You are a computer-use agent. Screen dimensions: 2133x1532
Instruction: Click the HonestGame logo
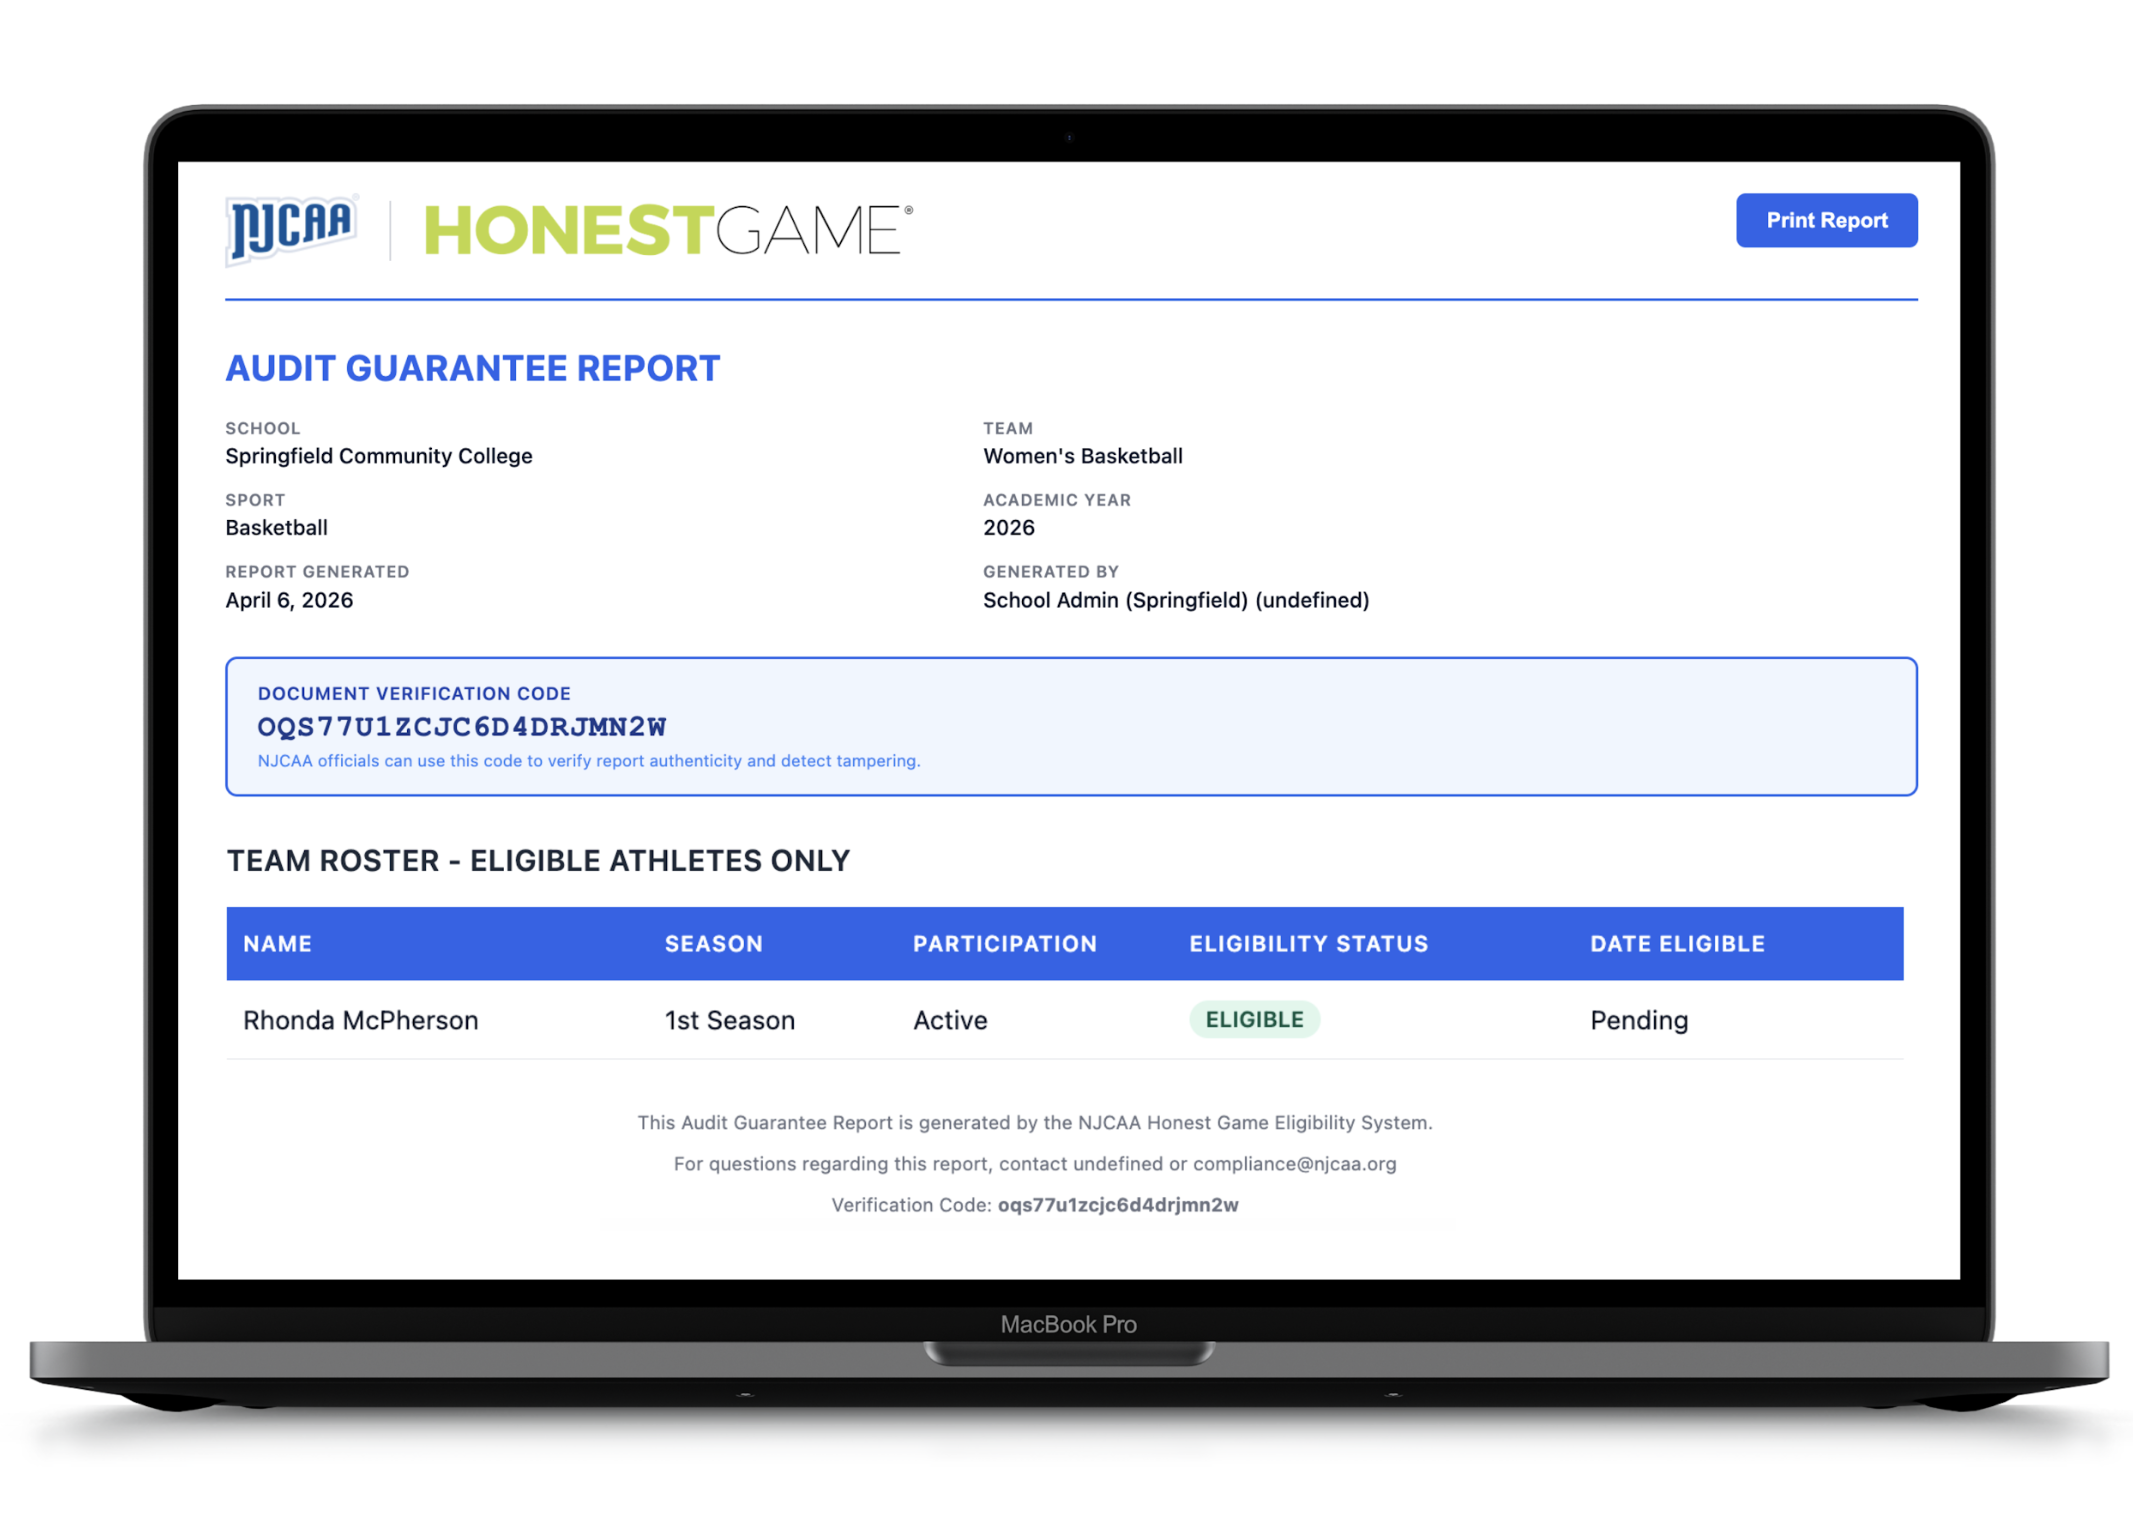point(667,230)
